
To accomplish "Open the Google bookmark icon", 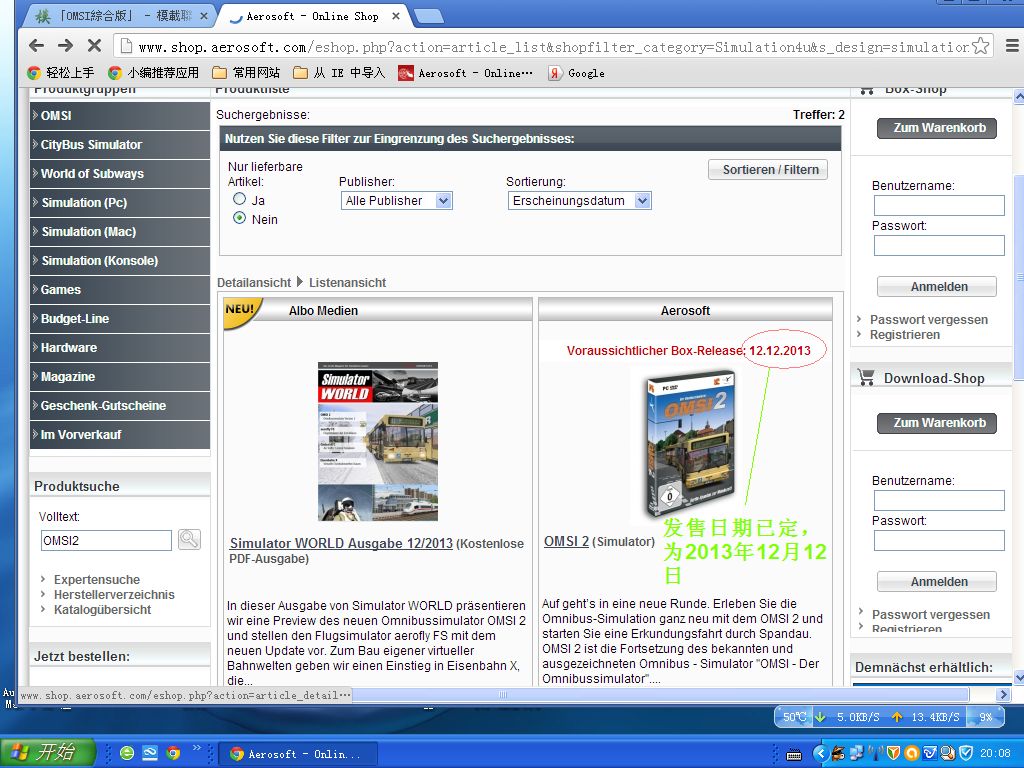I will coord(555,73).
